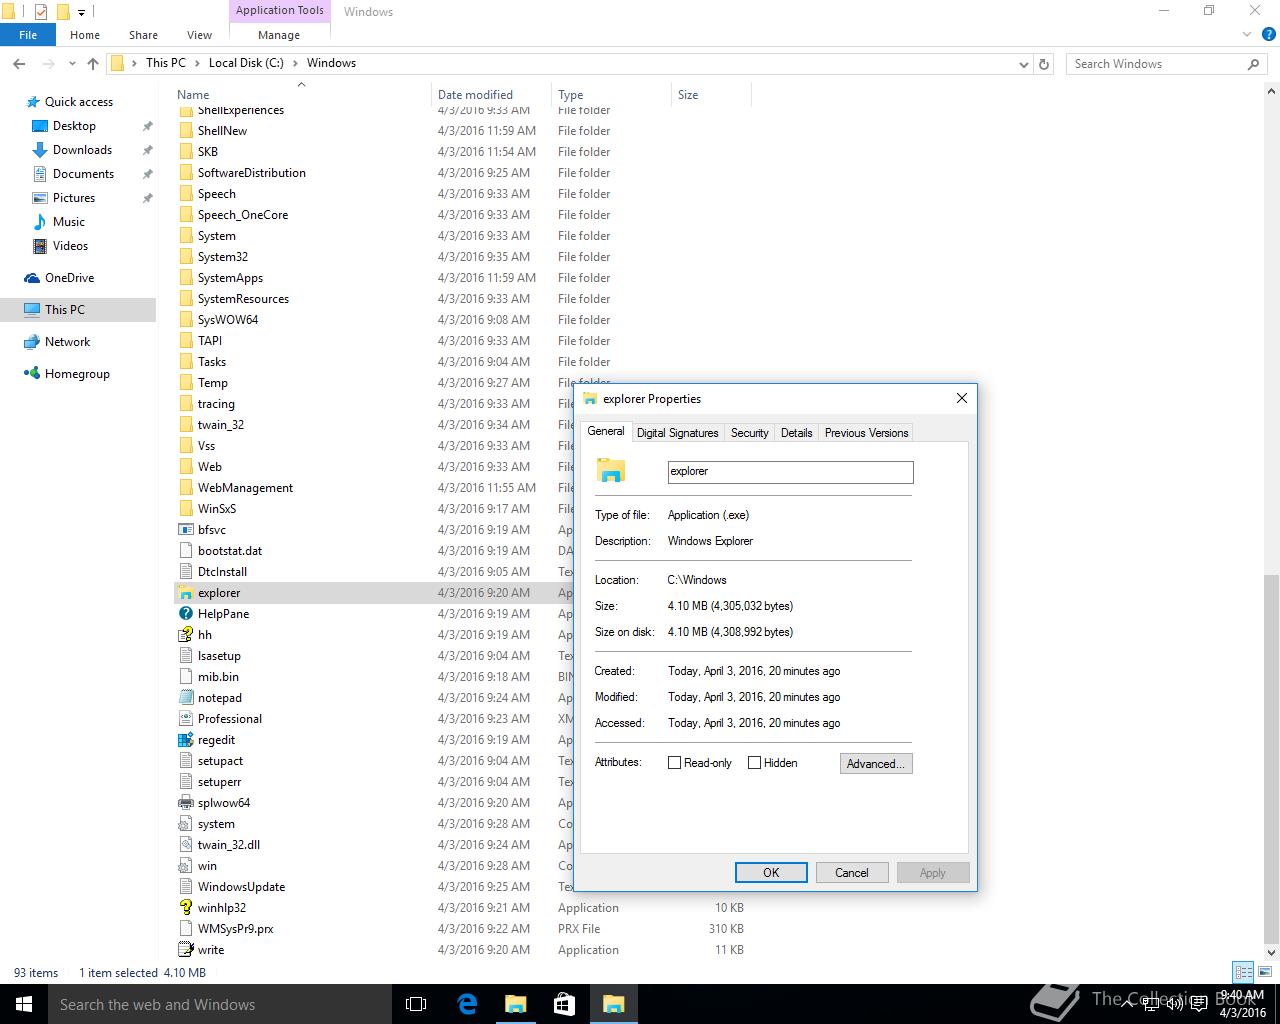Enable the Hidden attribute checkbox
Screen dimensions: 1280x1024
click(754, 763)
